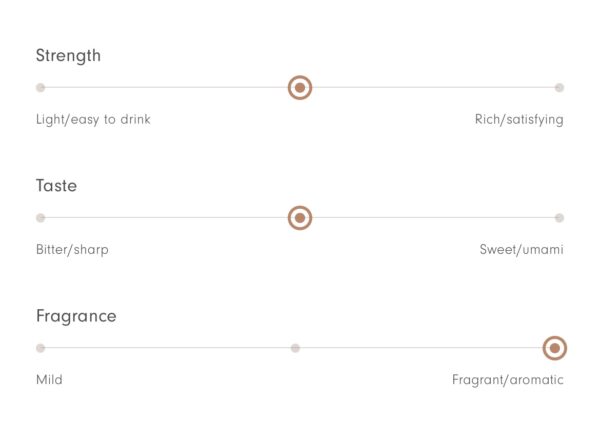Click the "Mild" label under Fragrance
600x441 pixels.
coord(49,380)
